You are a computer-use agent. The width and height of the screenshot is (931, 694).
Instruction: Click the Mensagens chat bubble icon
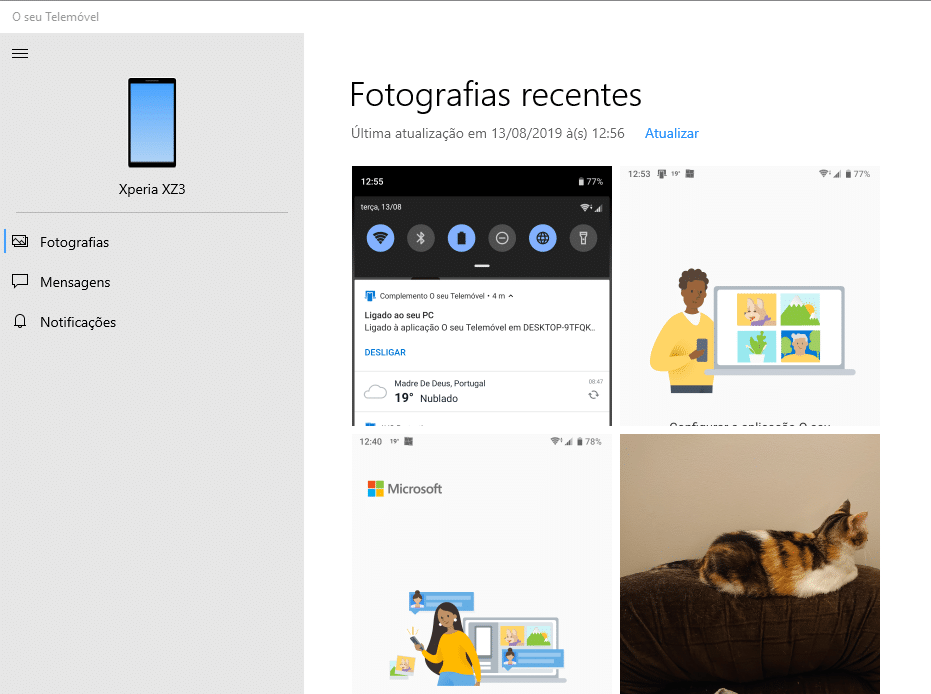[20, 281]
